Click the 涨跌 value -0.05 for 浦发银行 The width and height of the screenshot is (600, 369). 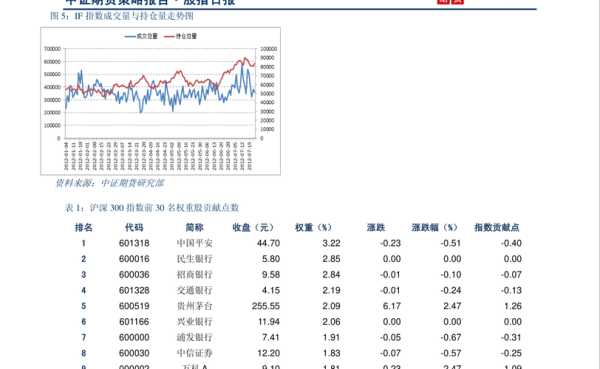[390, 338]
